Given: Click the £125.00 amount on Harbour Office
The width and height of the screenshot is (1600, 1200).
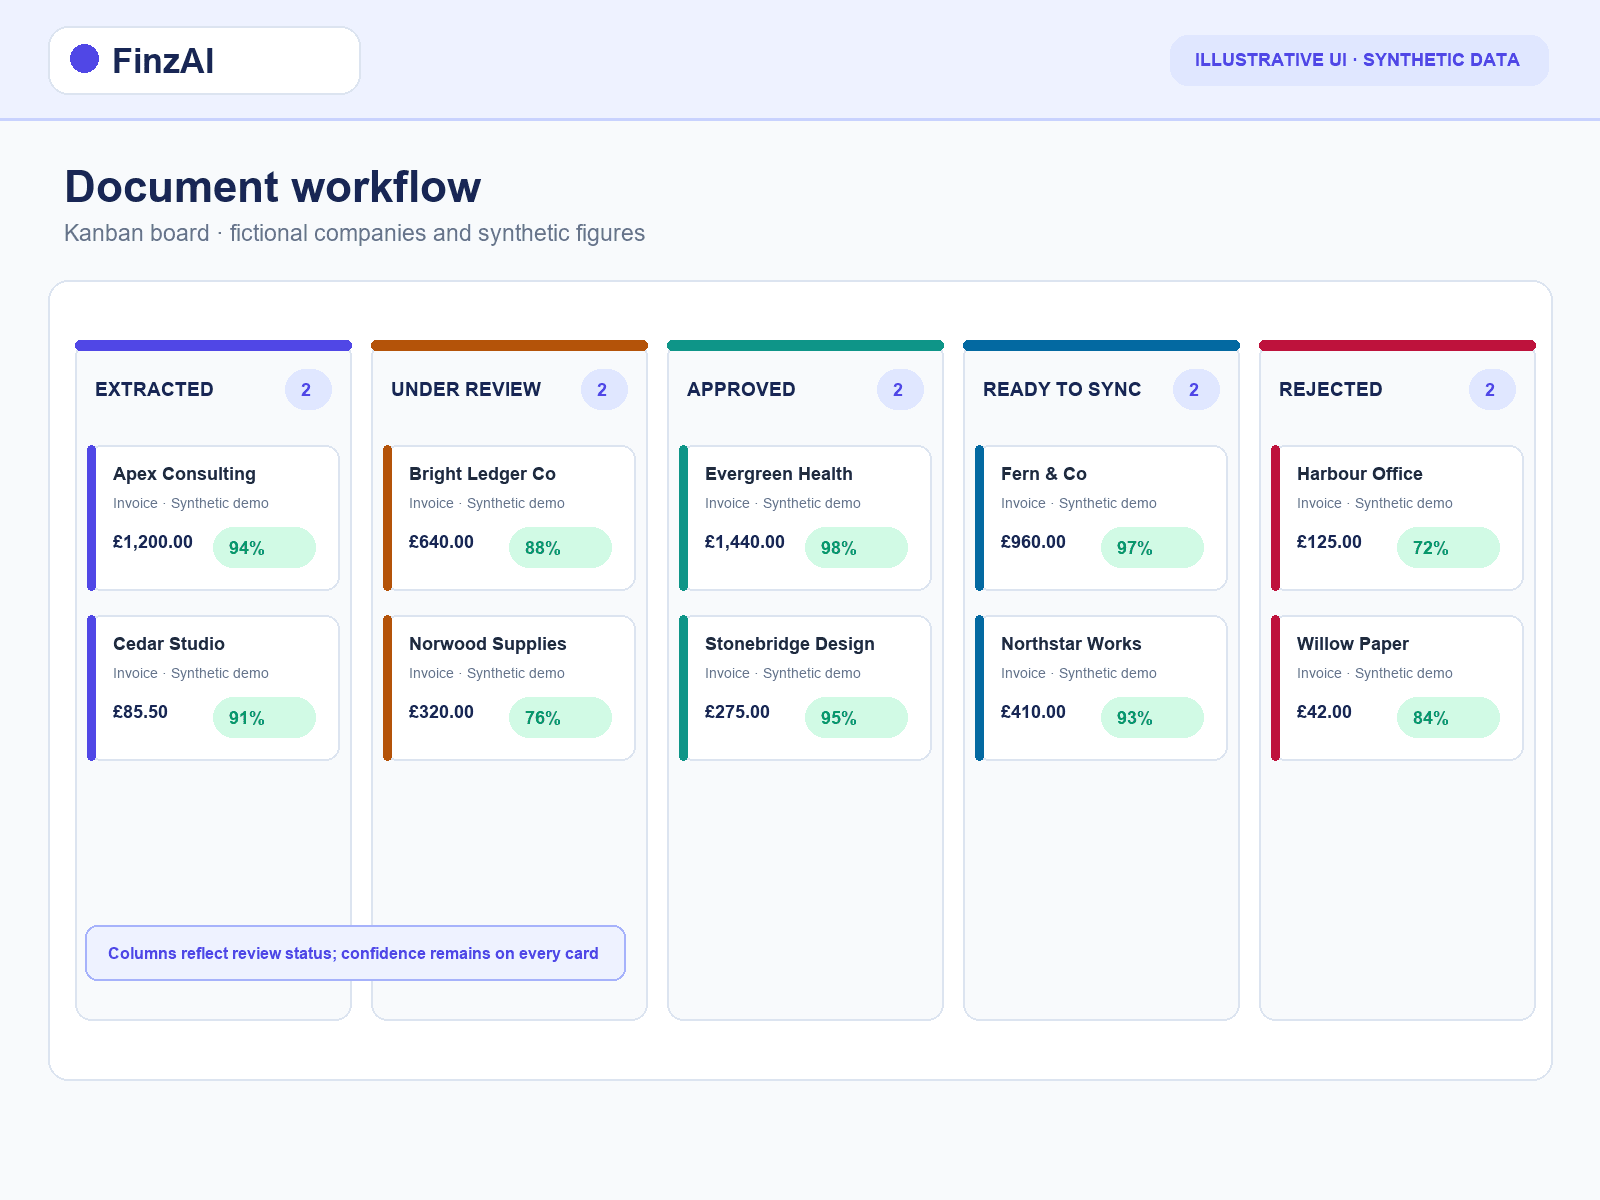Looking at the screenshot, I should [1329, 542].
